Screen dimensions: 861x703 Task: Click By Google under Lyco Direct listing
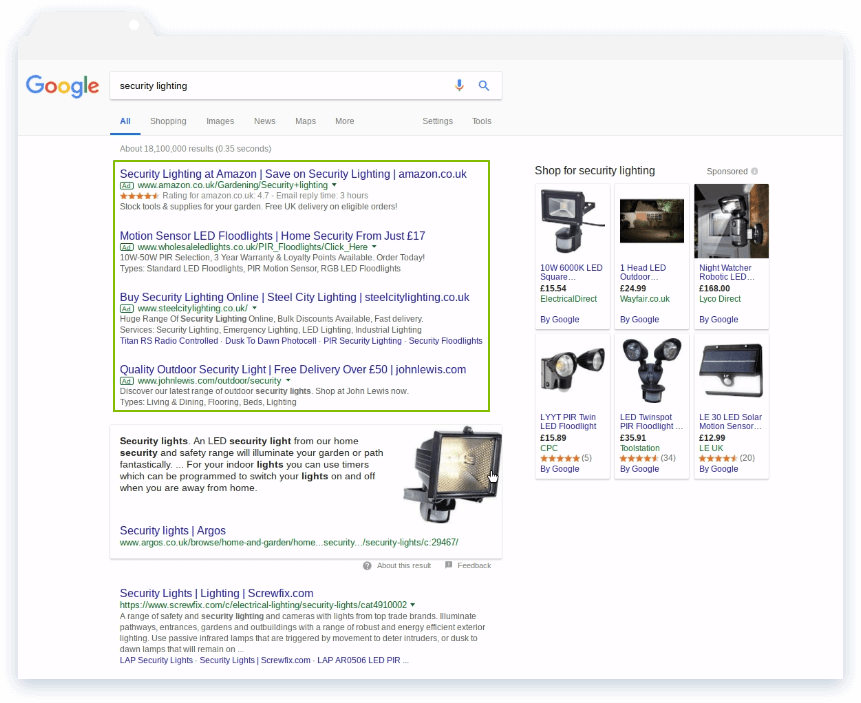718,320
